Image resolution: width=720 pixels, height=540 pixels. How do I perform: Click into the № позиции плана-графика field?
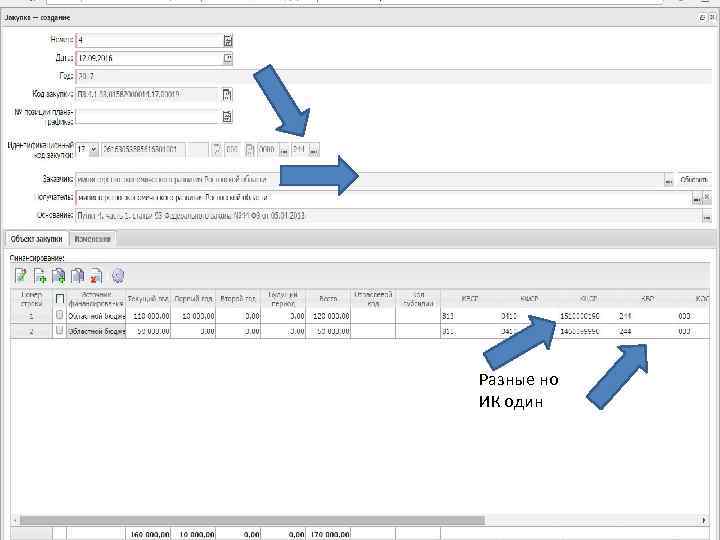[147, 116]
